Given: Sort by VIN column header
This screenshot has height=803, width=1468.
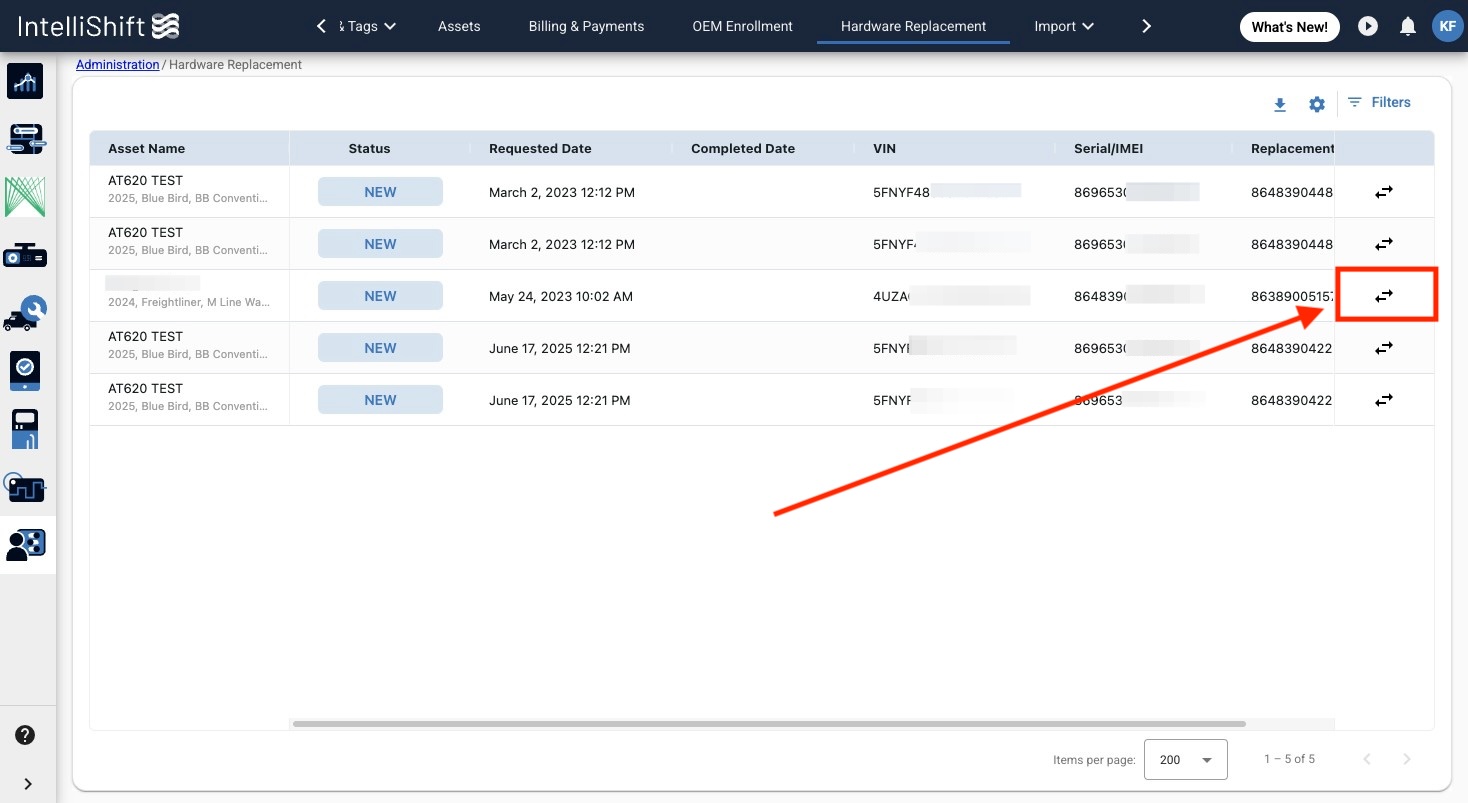Looking at the screenshot, I should [884, 148].
